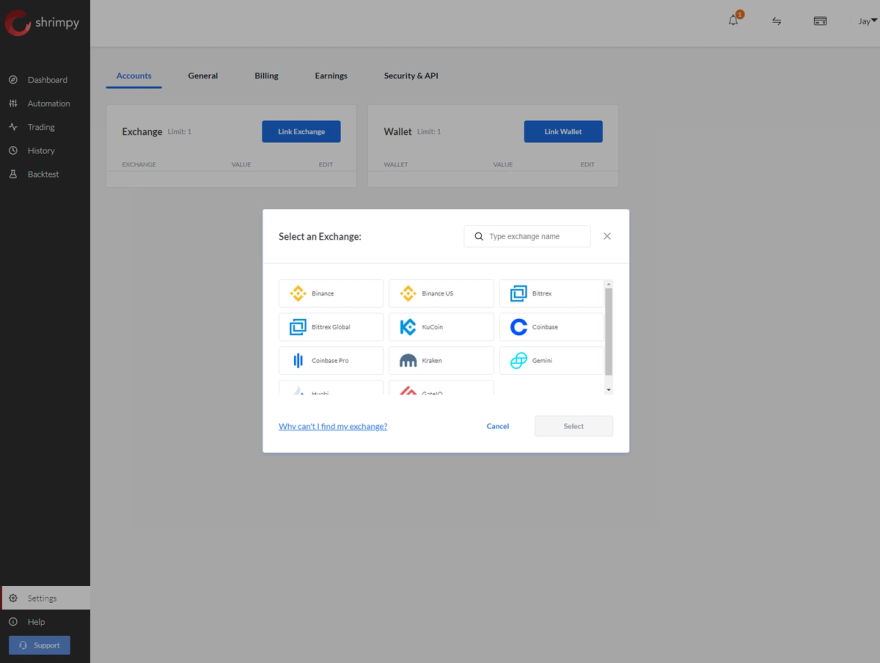Viewport: 880px width, 663px height.
Task: Click the Link Exchange button
Action: (301, 131)
